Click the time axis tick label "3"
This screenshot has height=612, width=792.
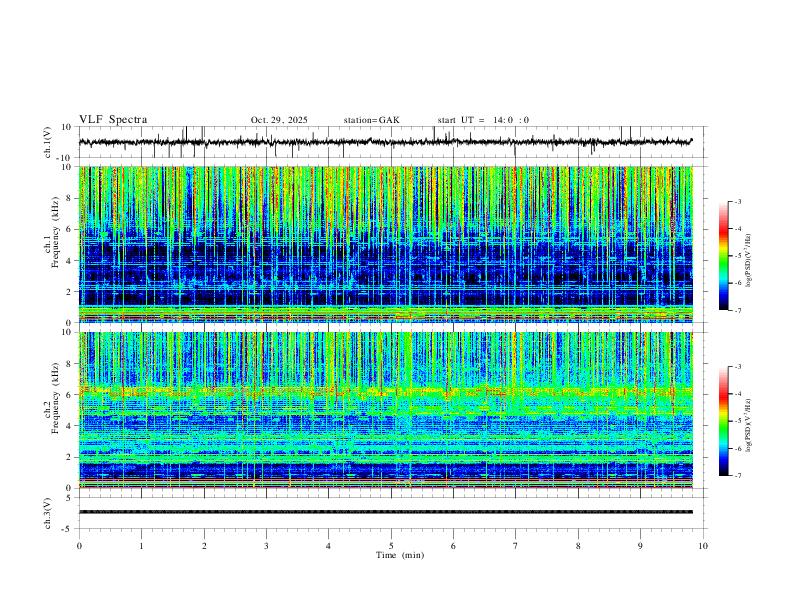(x=266, y=546)
